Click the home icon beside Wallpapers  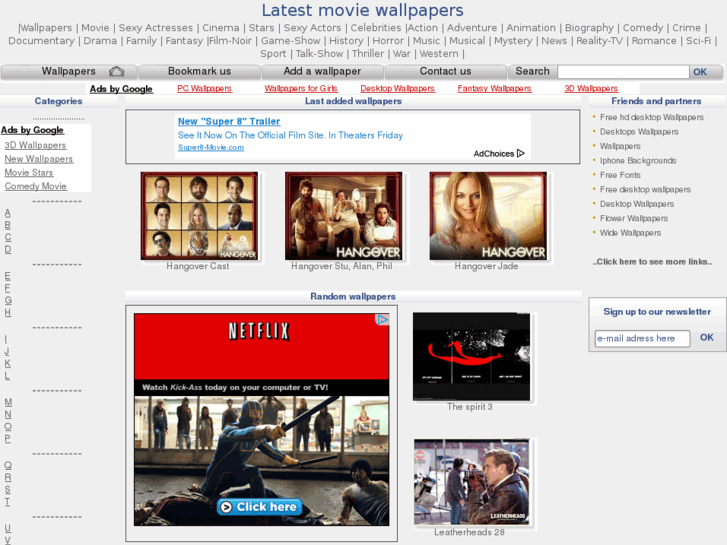click(116, 71)
